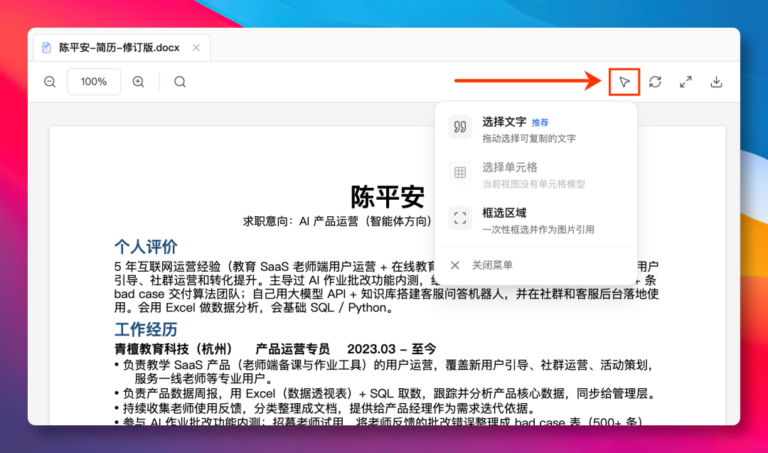Image resolution: width=768 pixels, height=453 pixels.
Task: Choose 框选区域 menu option
Action: tap(536, 220)
